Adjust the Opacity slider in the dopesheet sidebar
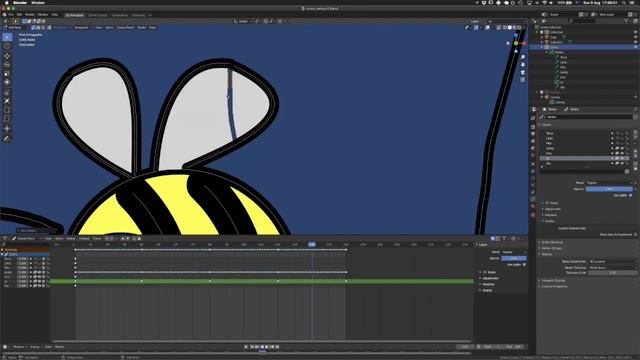Screen dimensions: 640x360 (514, 258)
